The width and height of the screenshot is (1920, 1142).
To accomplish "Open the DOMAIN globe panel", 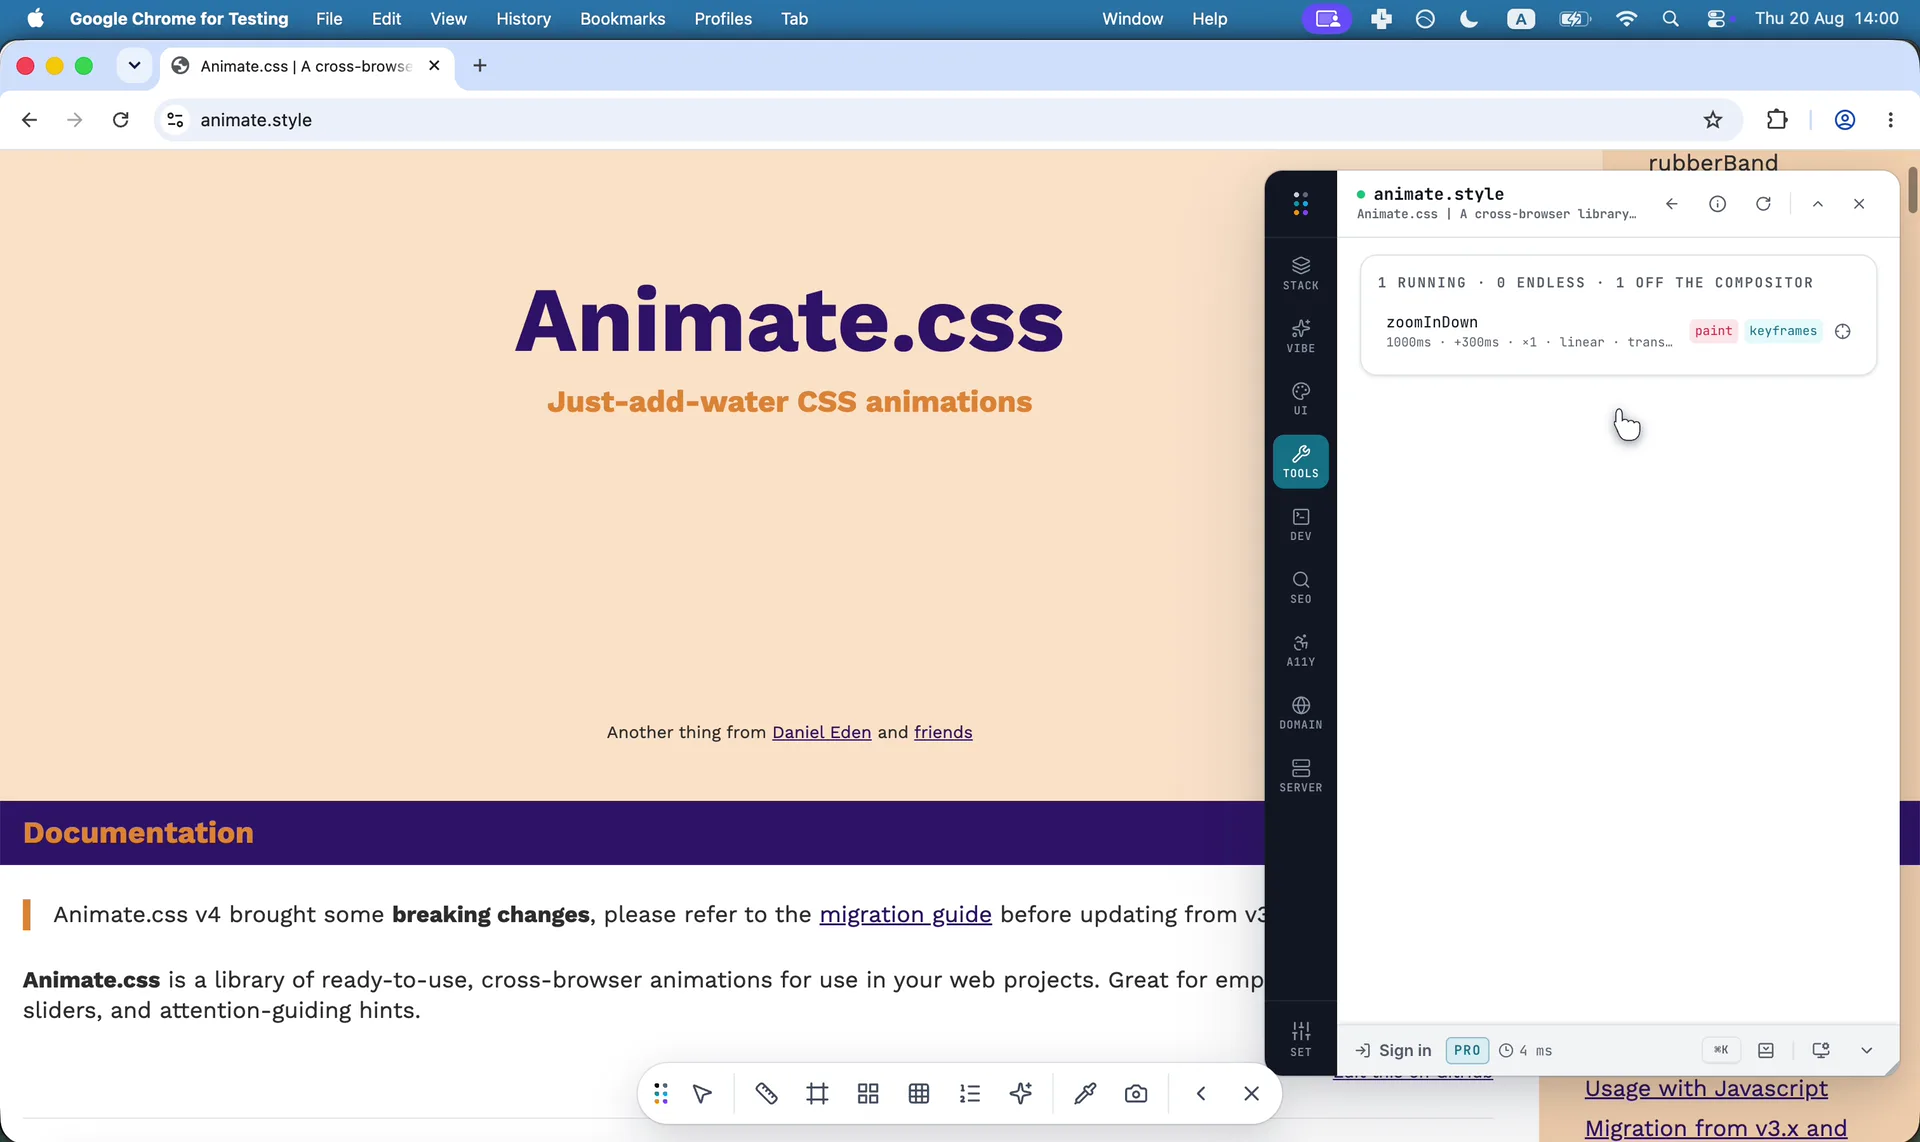I will click(1300, 713).
